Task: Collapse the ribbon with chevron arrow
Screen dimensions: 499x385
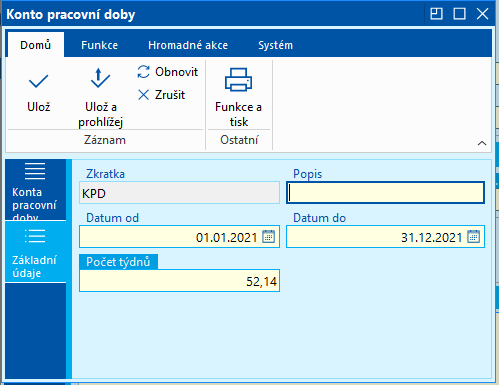Action: tap(482, 143)
